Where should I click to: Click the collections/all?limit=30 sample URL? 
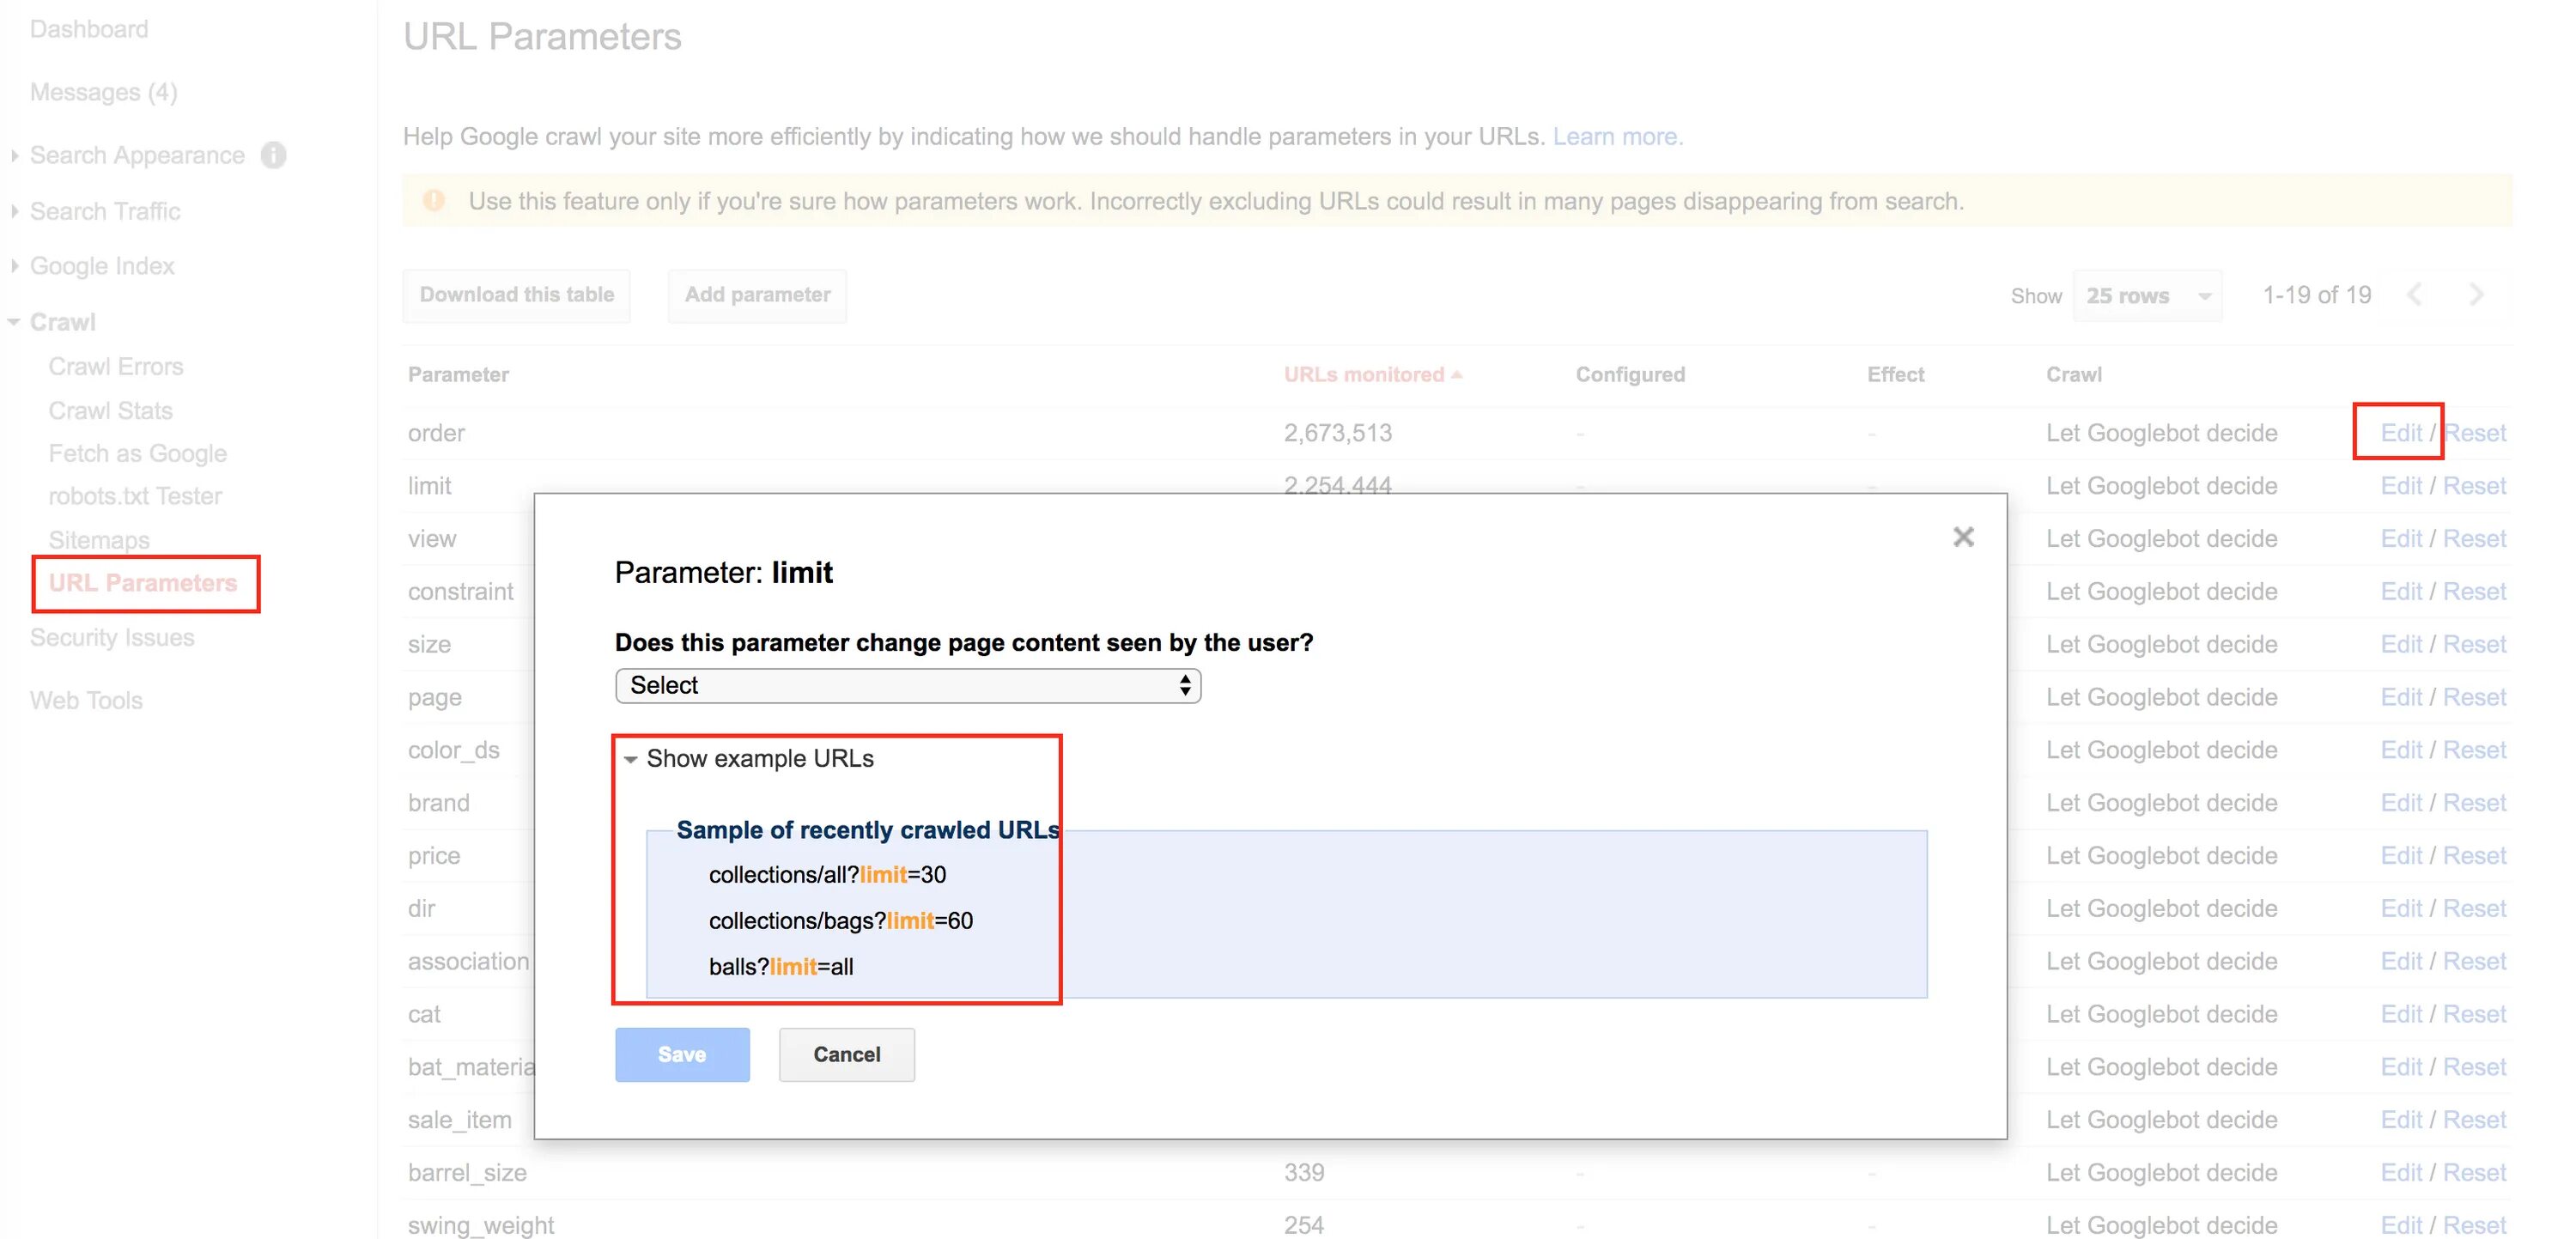click(827, 875)
